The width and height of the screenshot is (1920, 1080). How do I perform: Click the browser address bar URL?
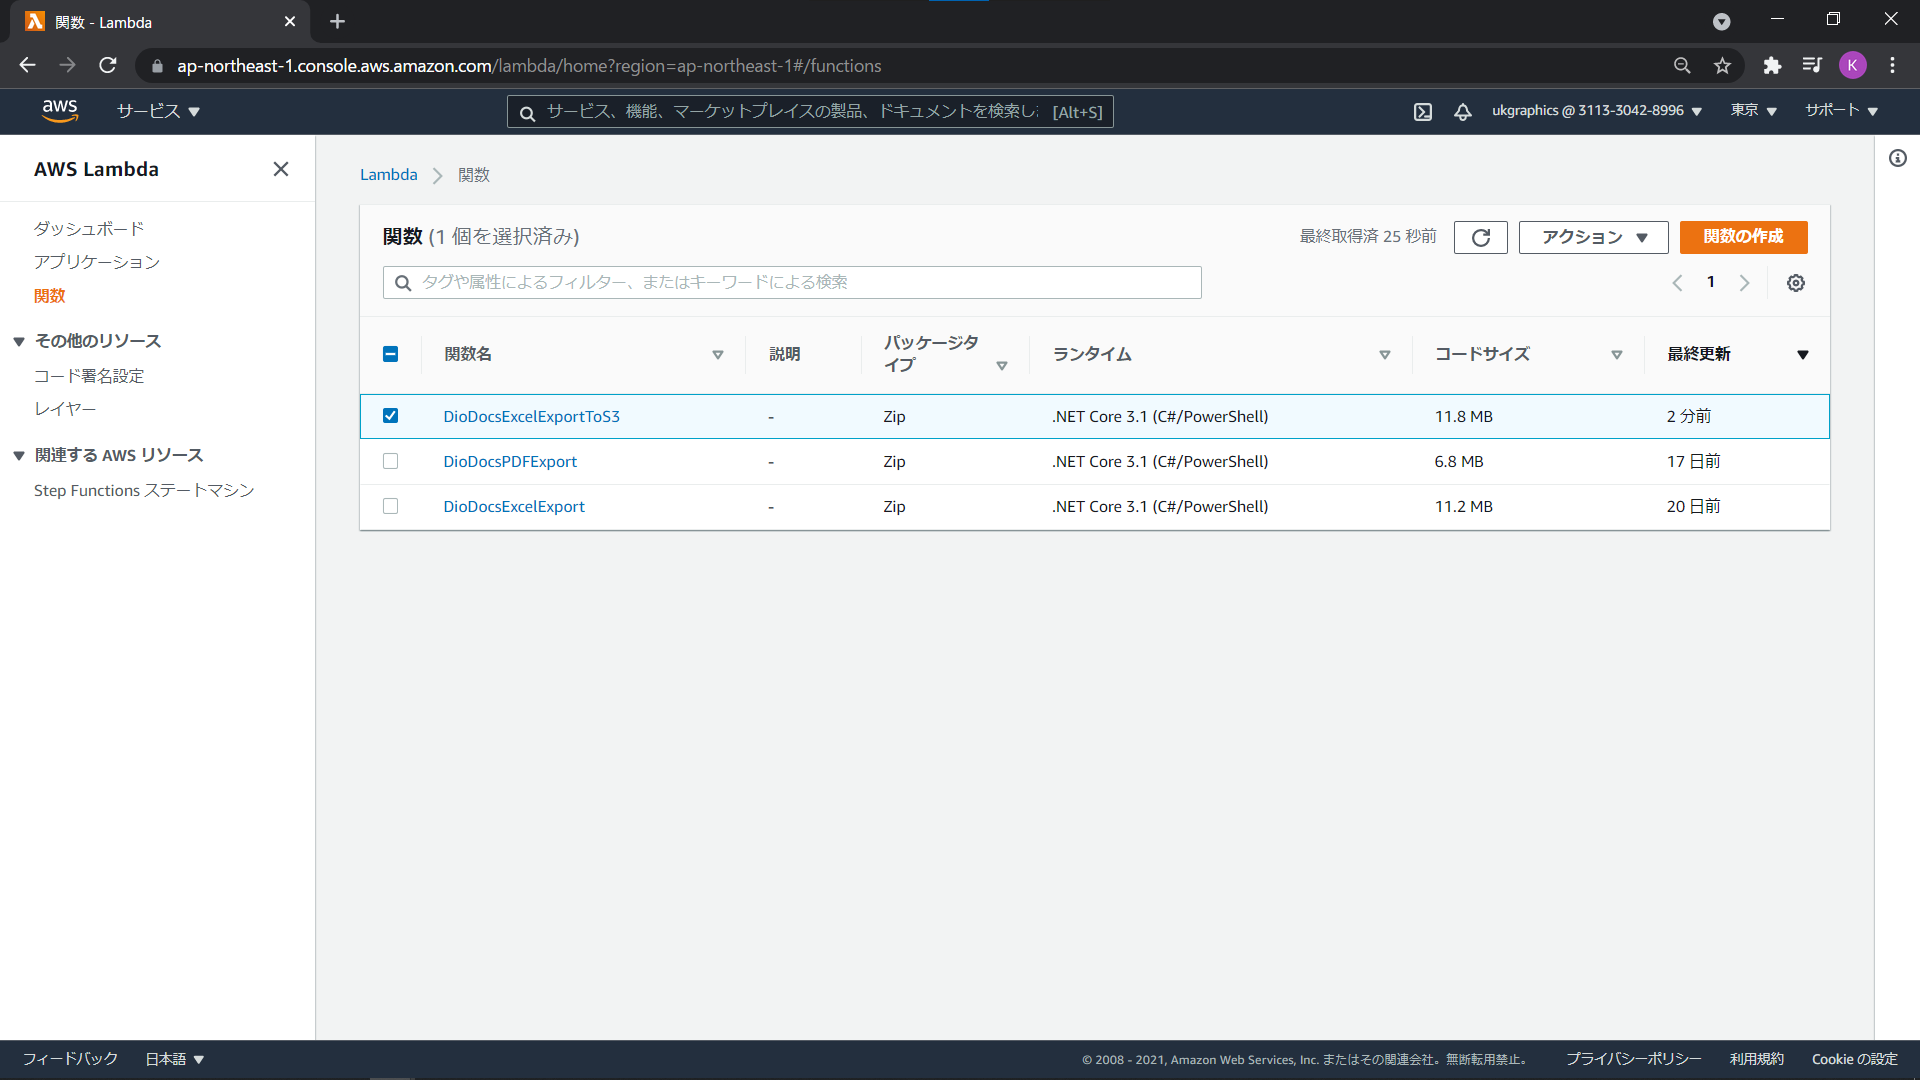[529, 66]
